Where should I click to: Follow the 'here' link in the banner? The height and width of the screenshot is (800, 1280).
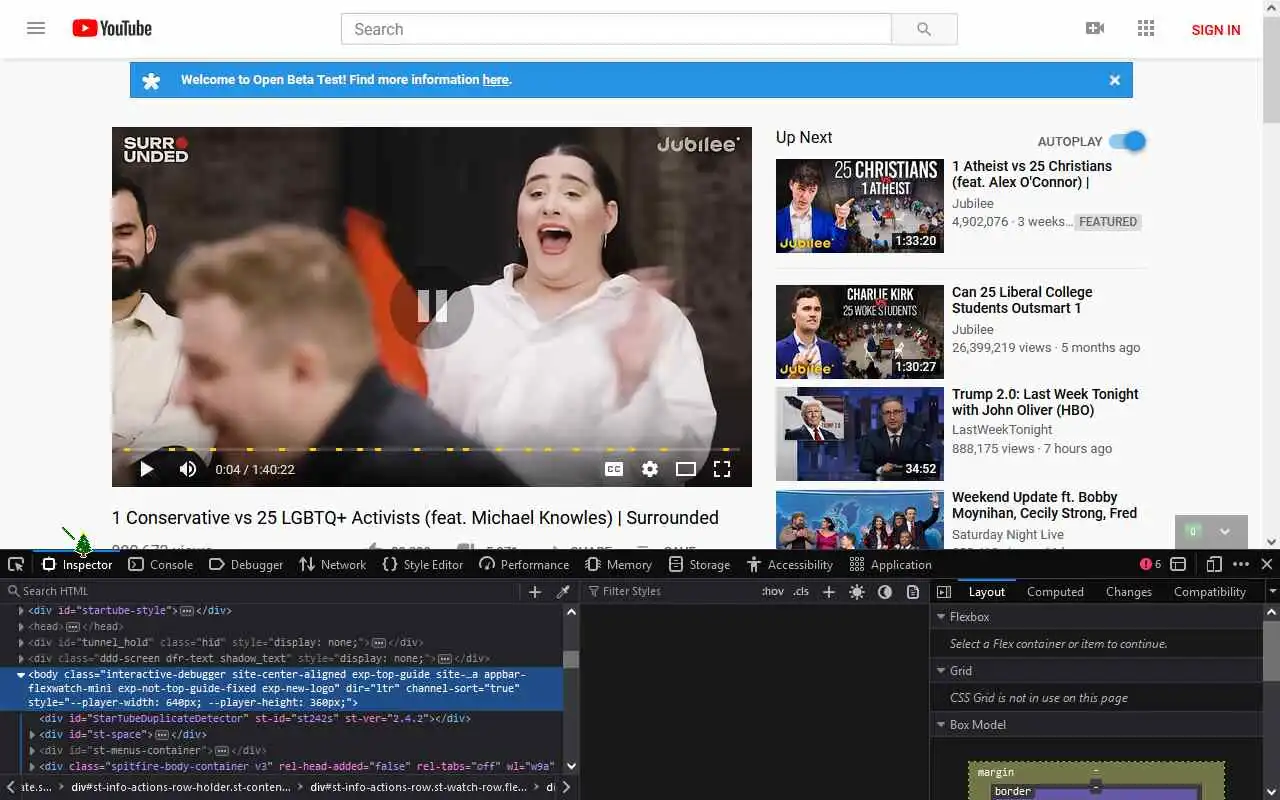(496, 80)
